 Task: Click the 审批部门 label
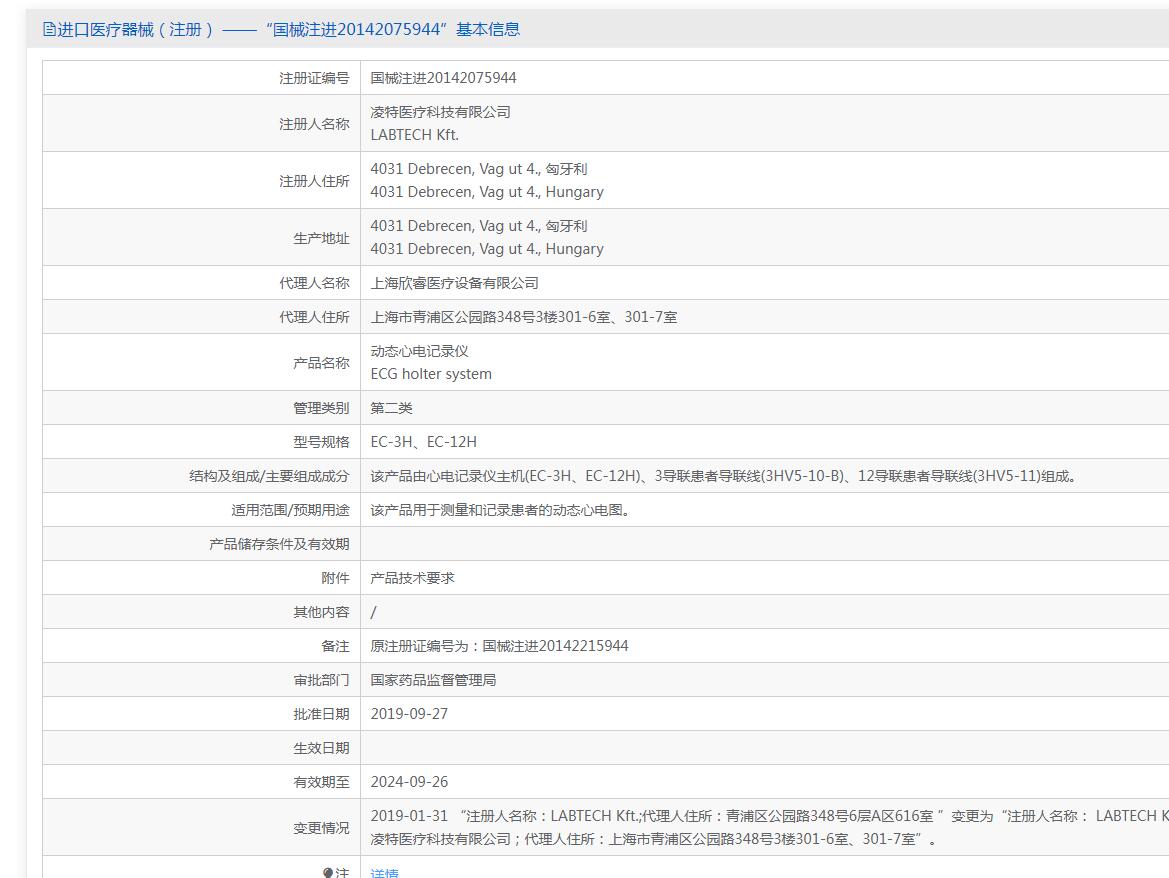(321, 680)
